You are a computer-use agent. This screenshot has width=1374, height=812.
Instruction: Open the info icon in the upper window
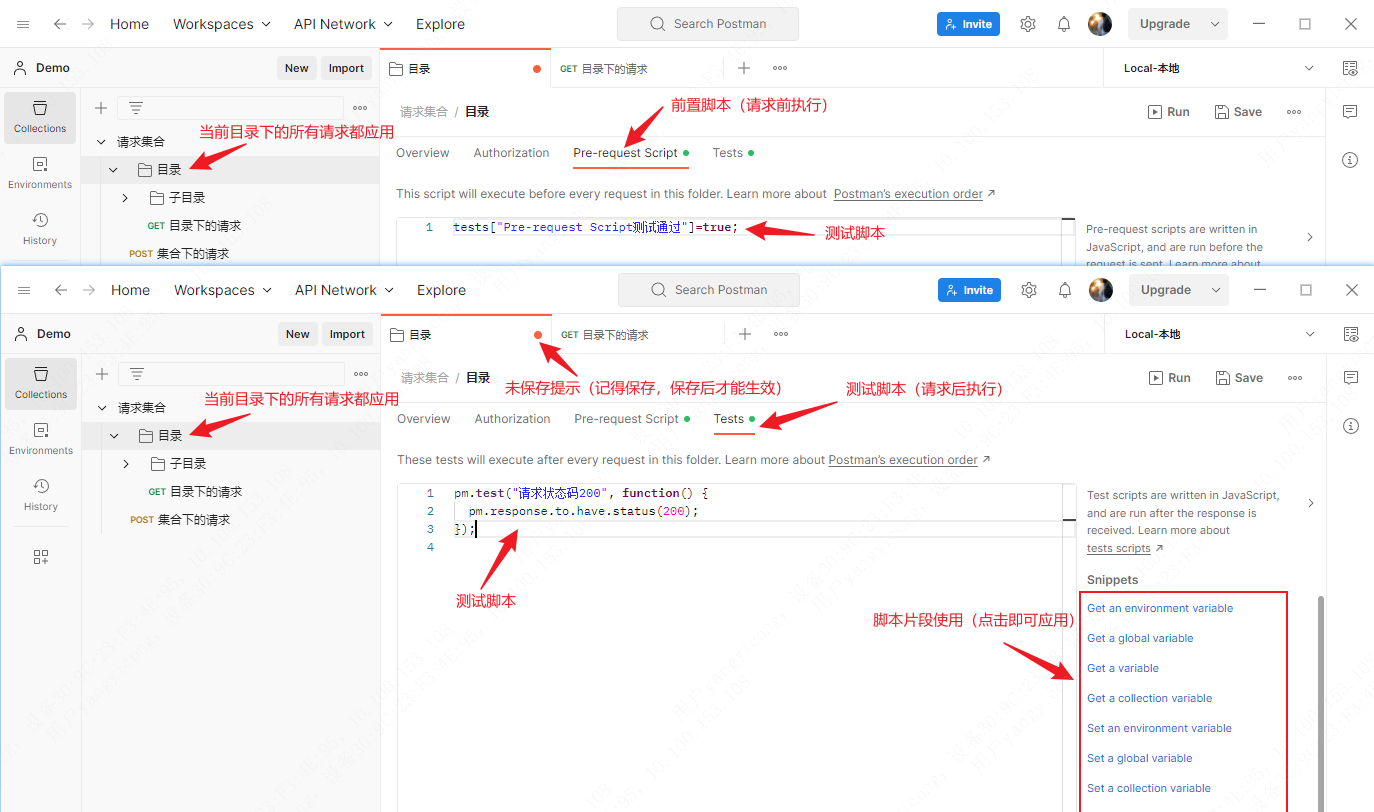[1350, 160]
